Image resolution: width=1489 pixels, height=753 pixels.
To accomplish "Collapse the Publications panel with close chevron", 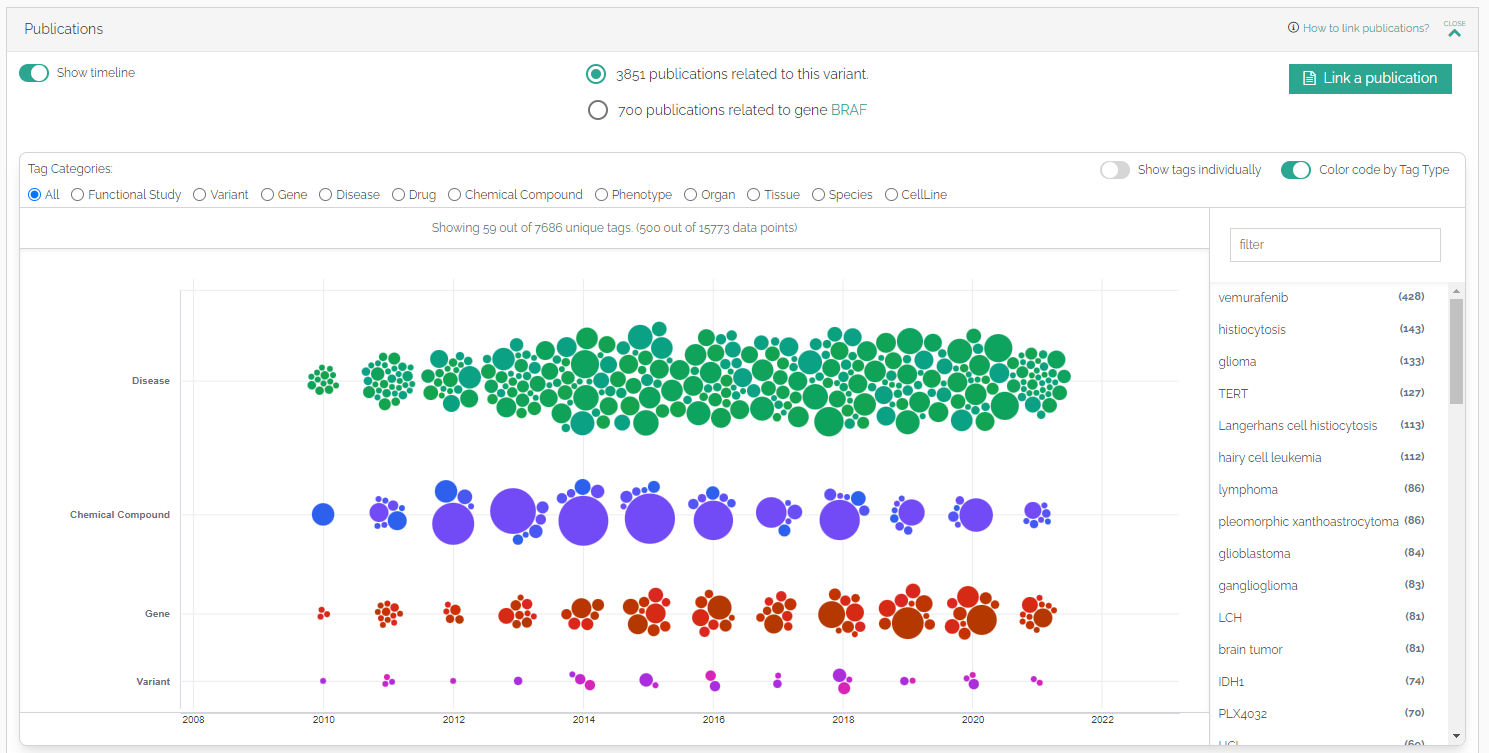I will pyautogui.click(x=1454, y=30).
